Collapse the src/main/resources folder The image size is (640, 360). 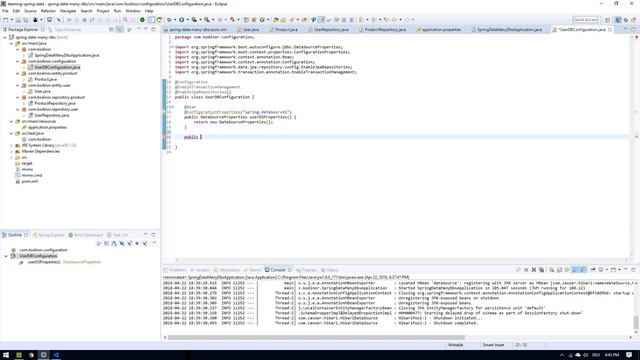11,121
